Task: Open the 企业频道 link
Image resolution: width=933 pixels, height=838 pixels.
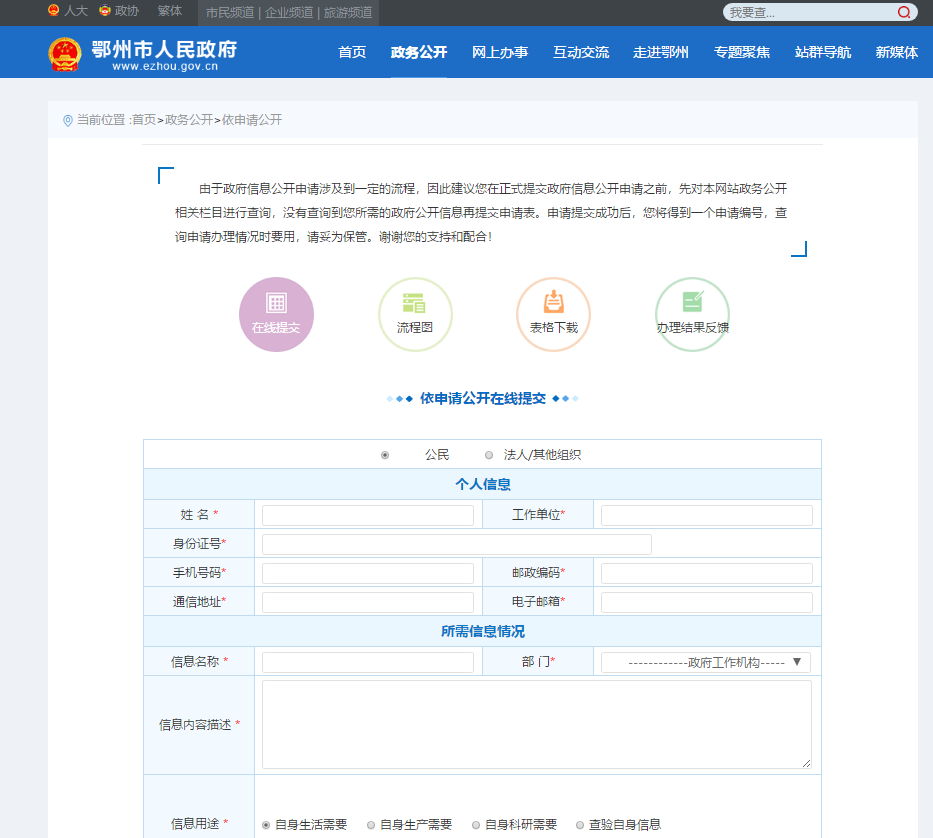Action: (289, 12)
